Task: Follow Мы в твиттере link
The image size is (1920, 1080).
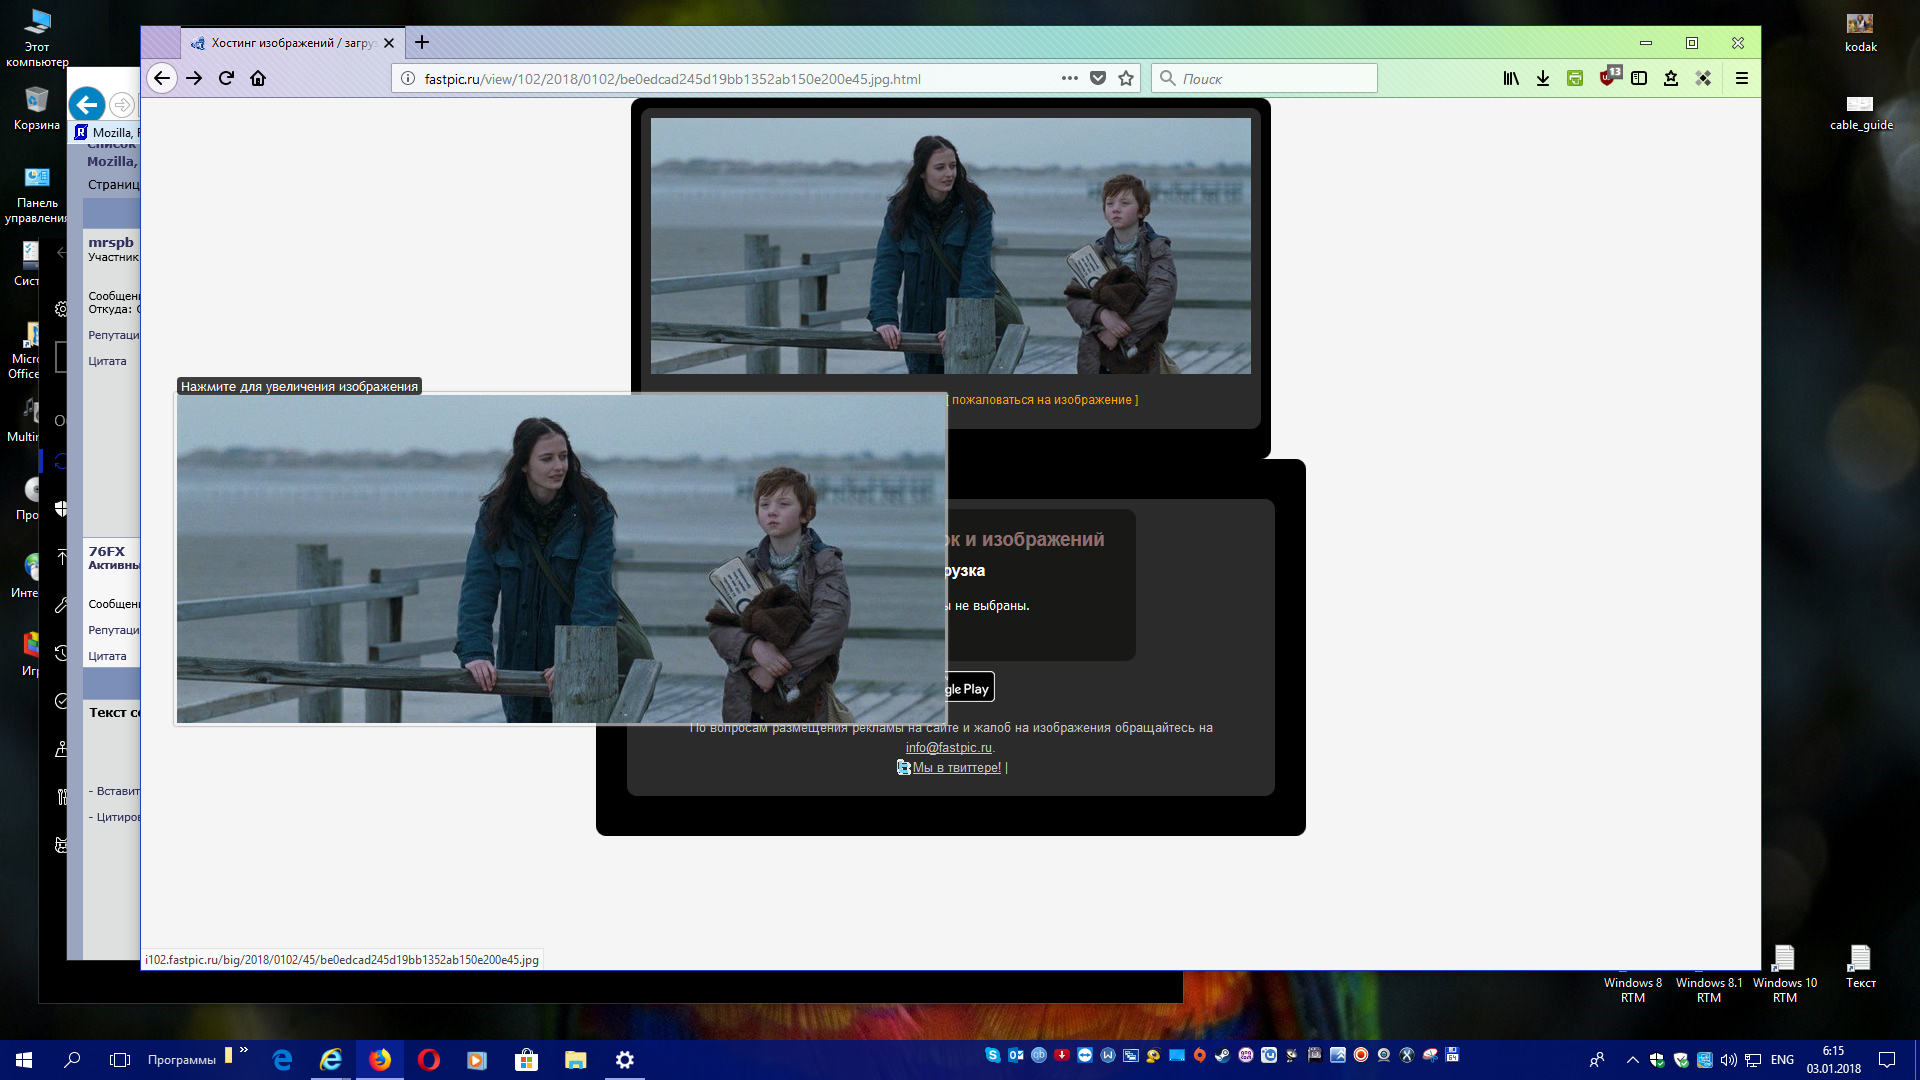Action: 957,768
